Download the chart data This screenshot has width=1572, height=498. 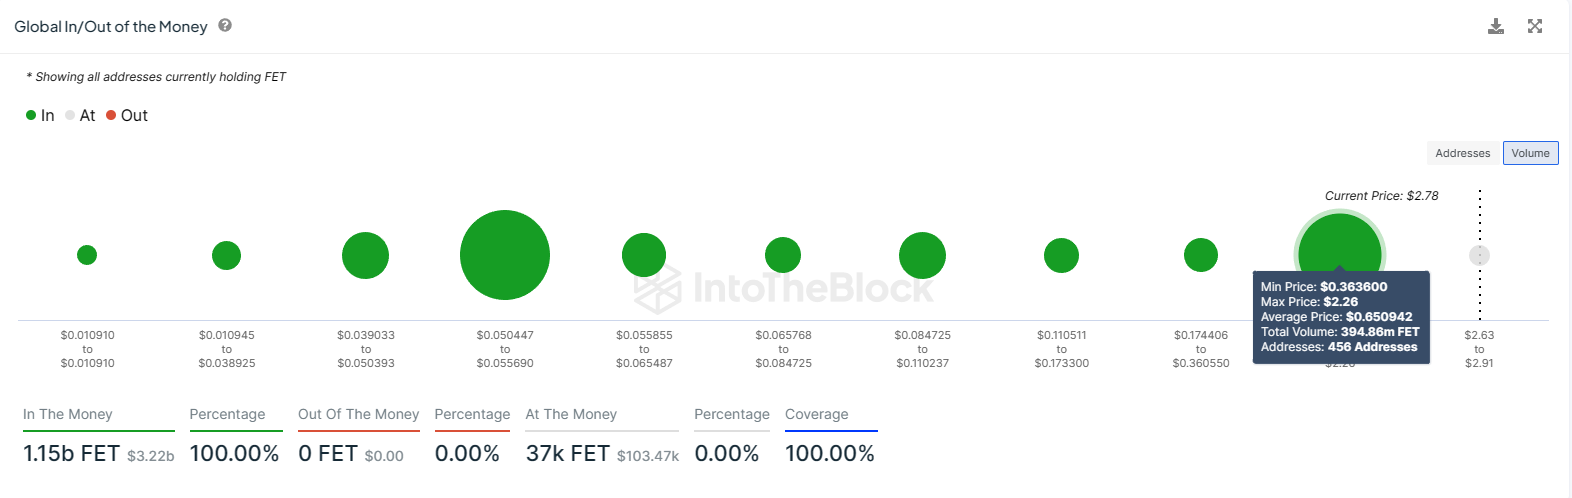pyautogui.click(x=1496, y=26)
